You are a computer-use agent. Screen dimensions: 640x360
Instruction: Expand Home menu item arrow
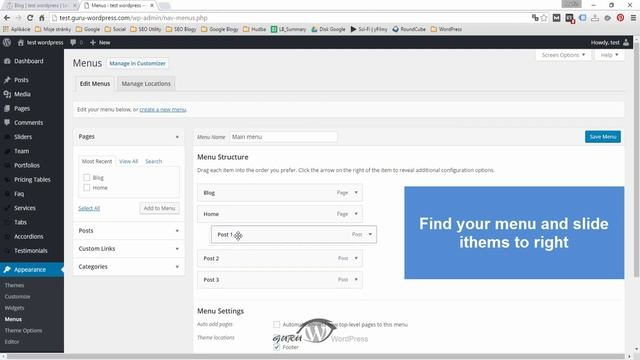[356, 214]
